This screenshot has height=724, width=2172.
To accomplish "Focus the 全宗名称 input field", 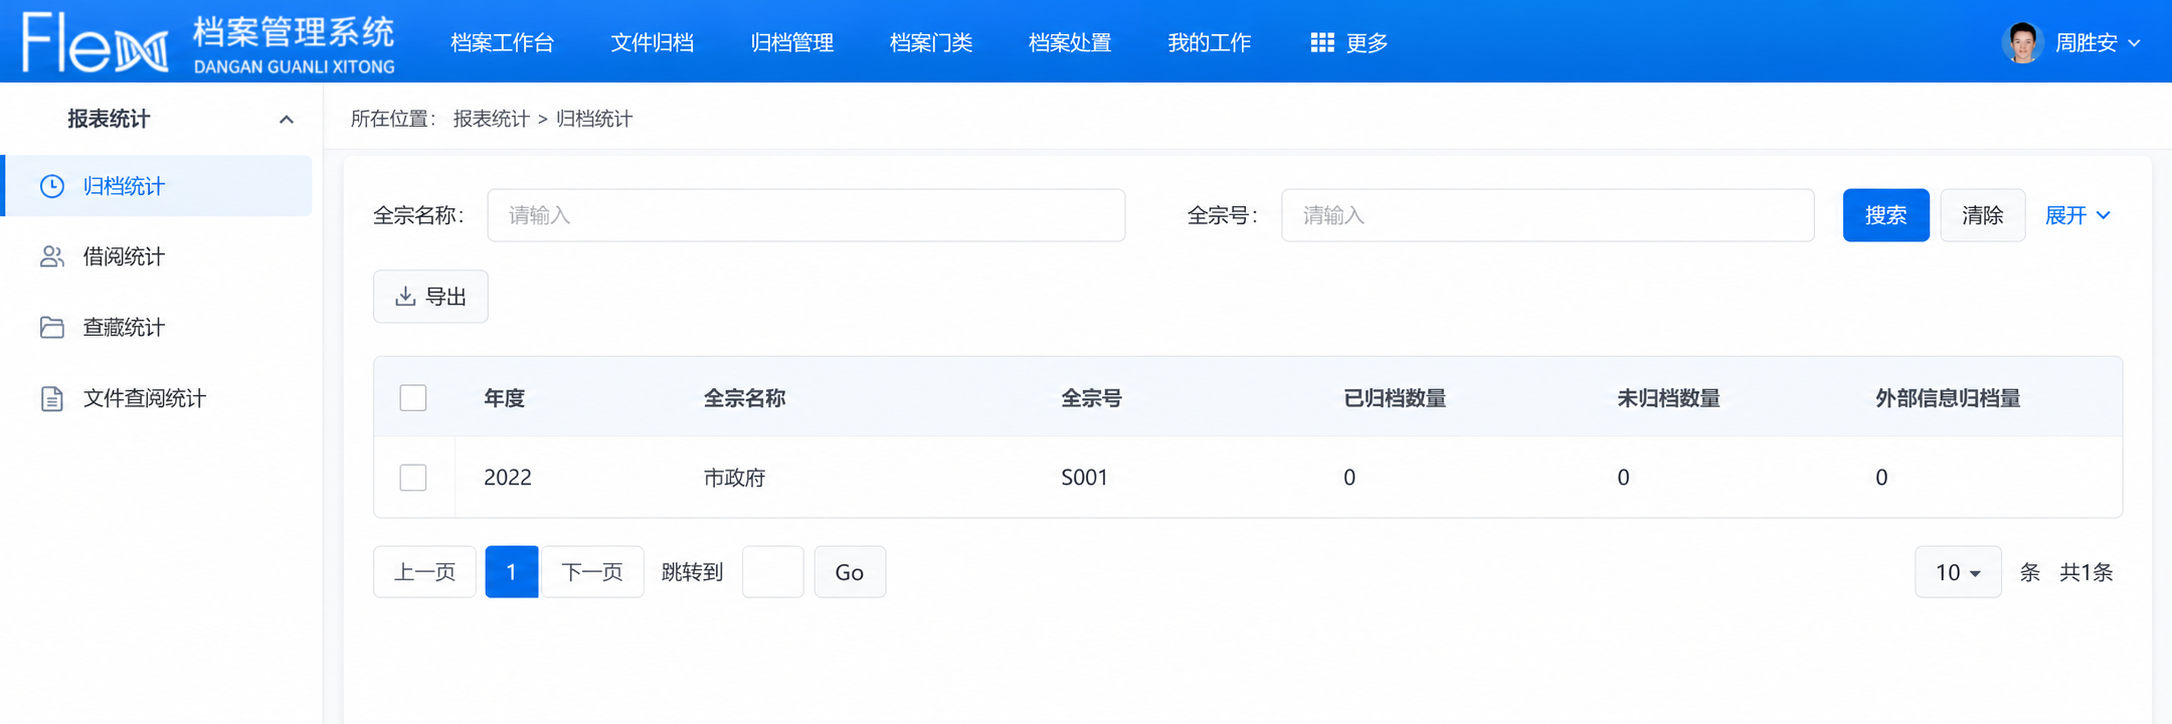I will tap(806, 215).
